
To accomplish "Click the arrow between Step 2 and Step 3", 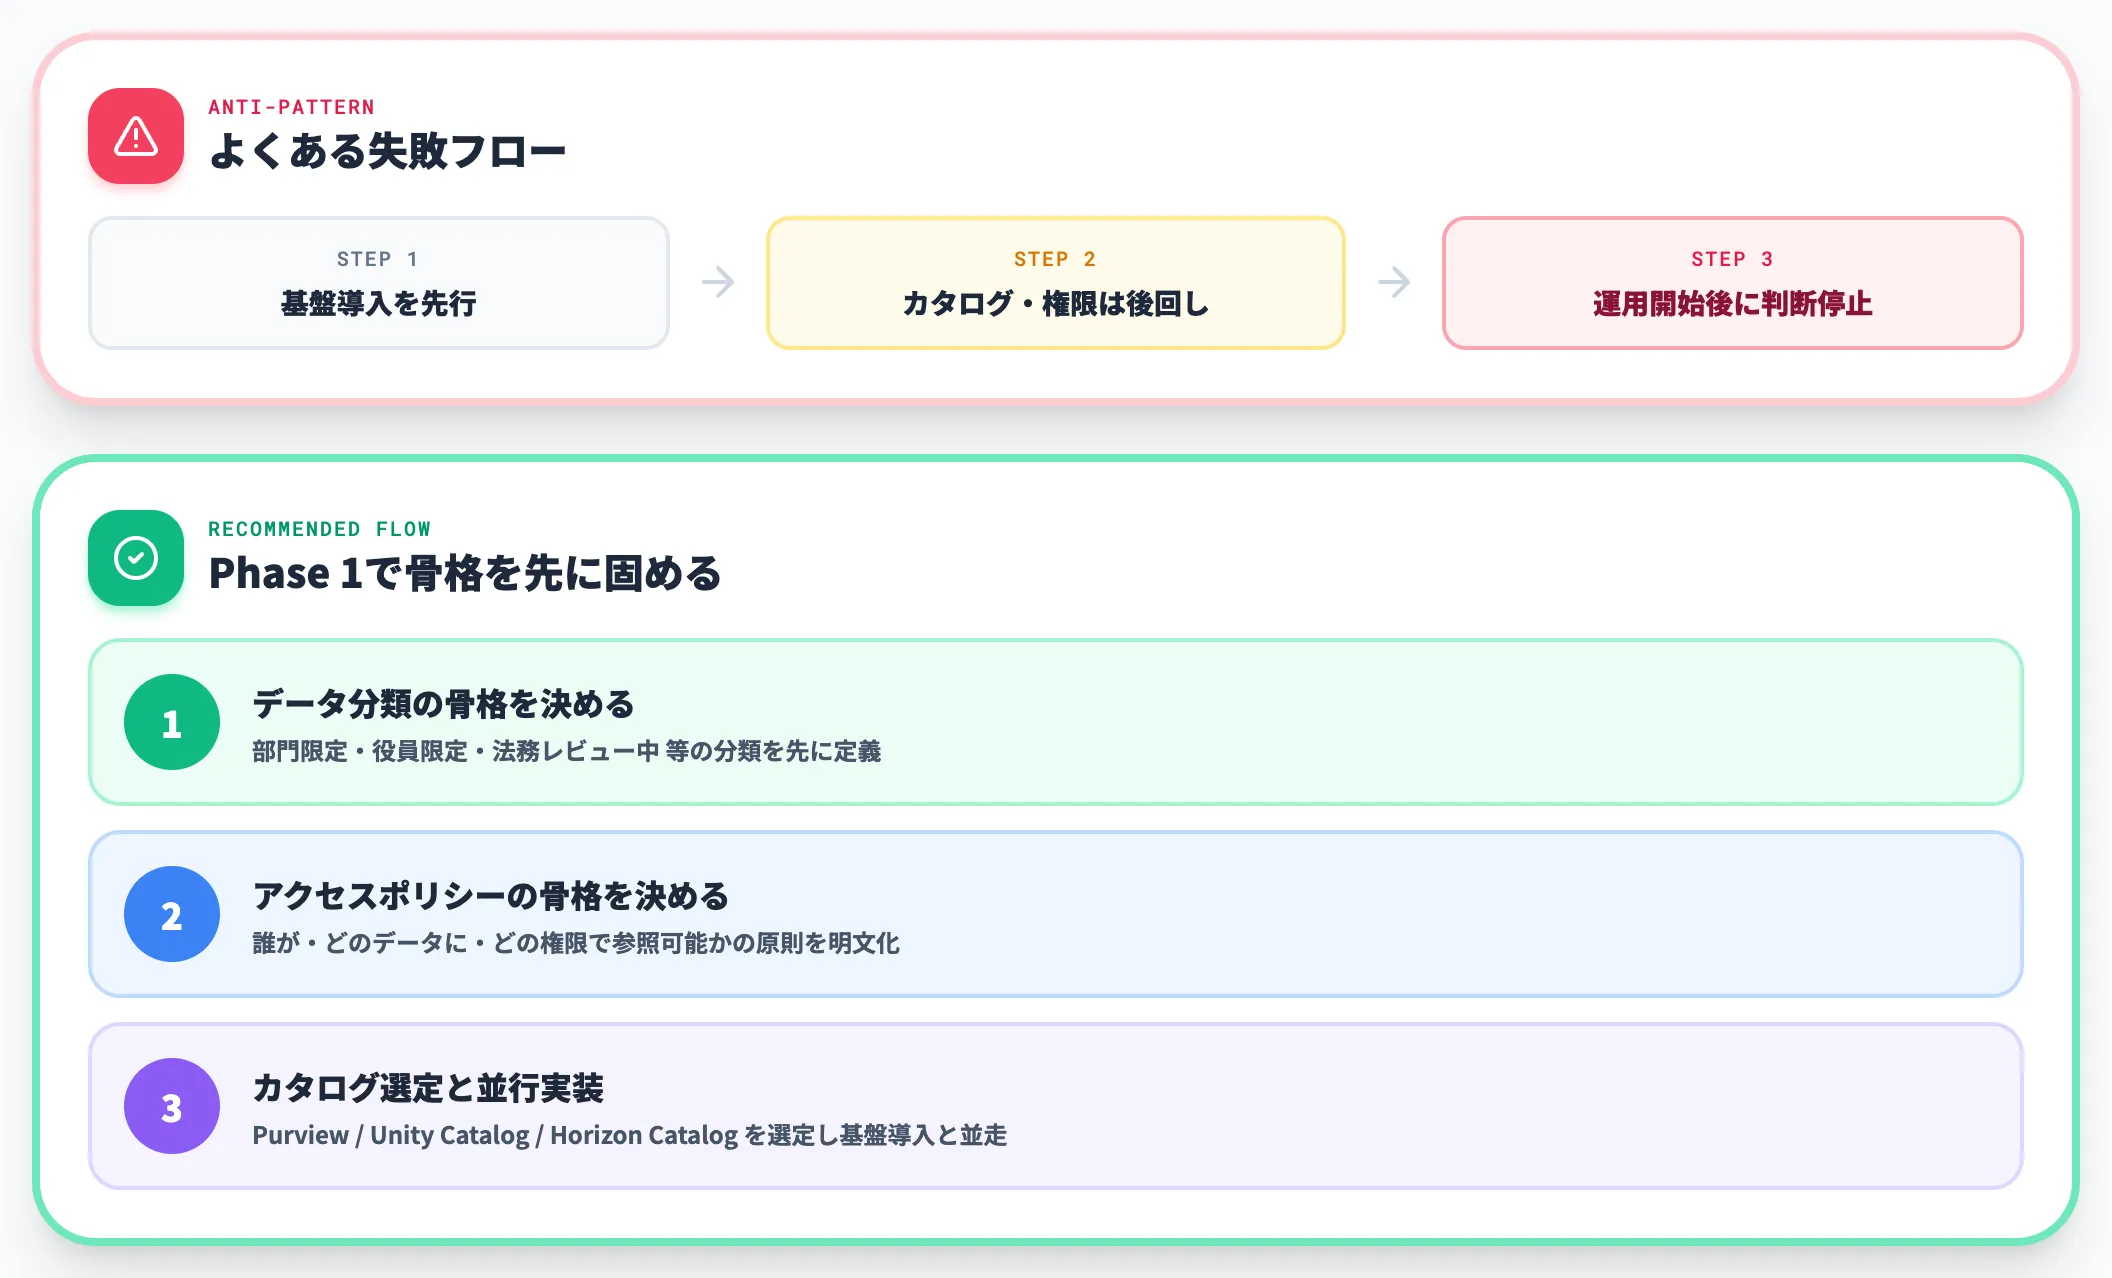I will pos(1394,282).
